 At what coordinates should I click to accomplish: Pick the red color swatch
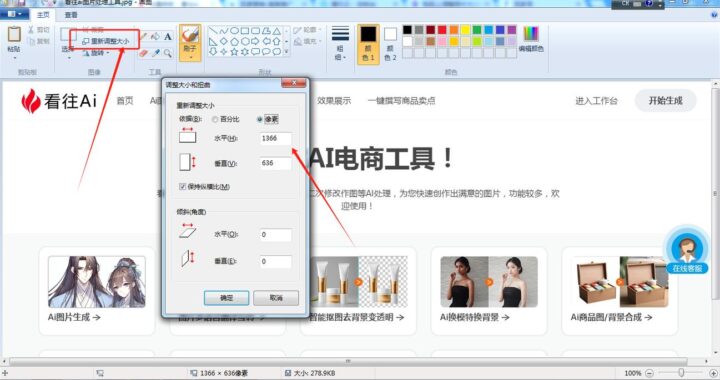[x=442, y=30]
